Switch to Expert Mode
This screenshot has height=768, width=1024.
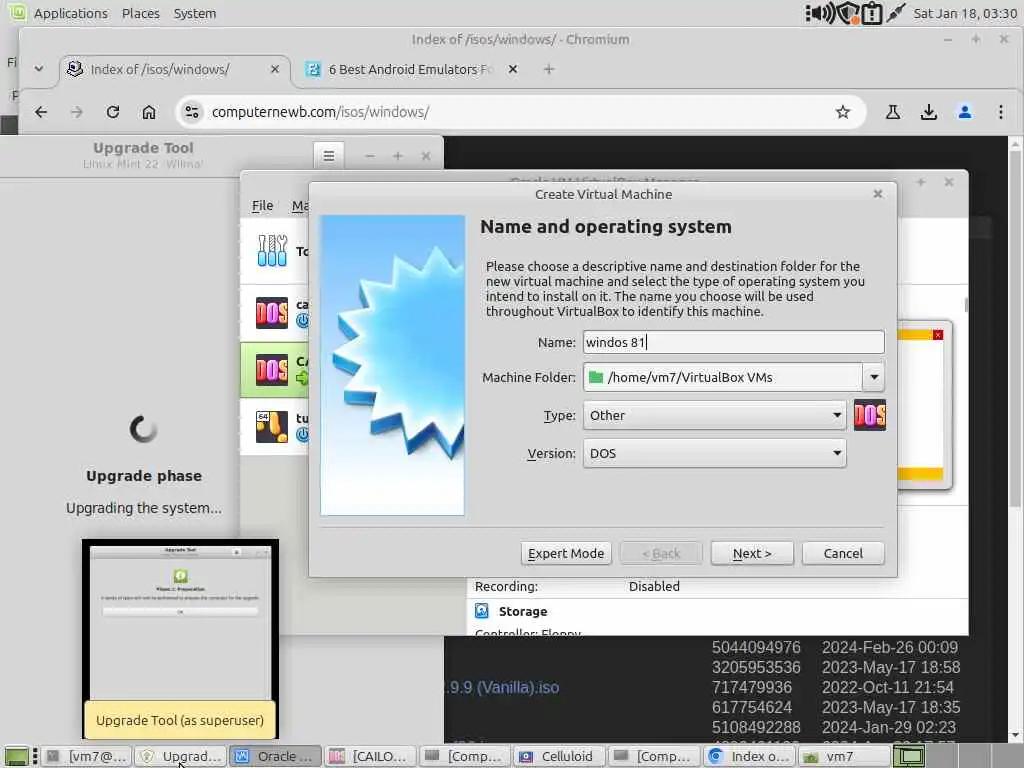[566, 553]
